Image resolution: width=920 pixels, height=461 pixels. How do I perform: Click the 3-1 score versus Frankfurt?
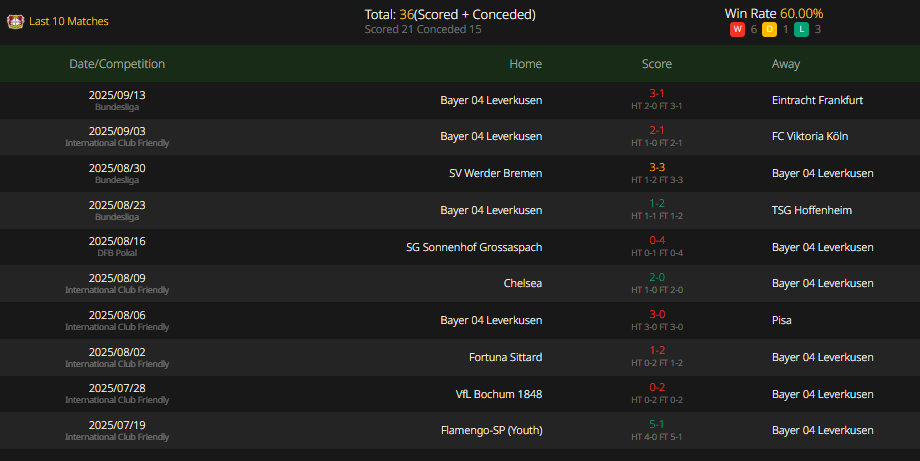(x=656, y=94)
